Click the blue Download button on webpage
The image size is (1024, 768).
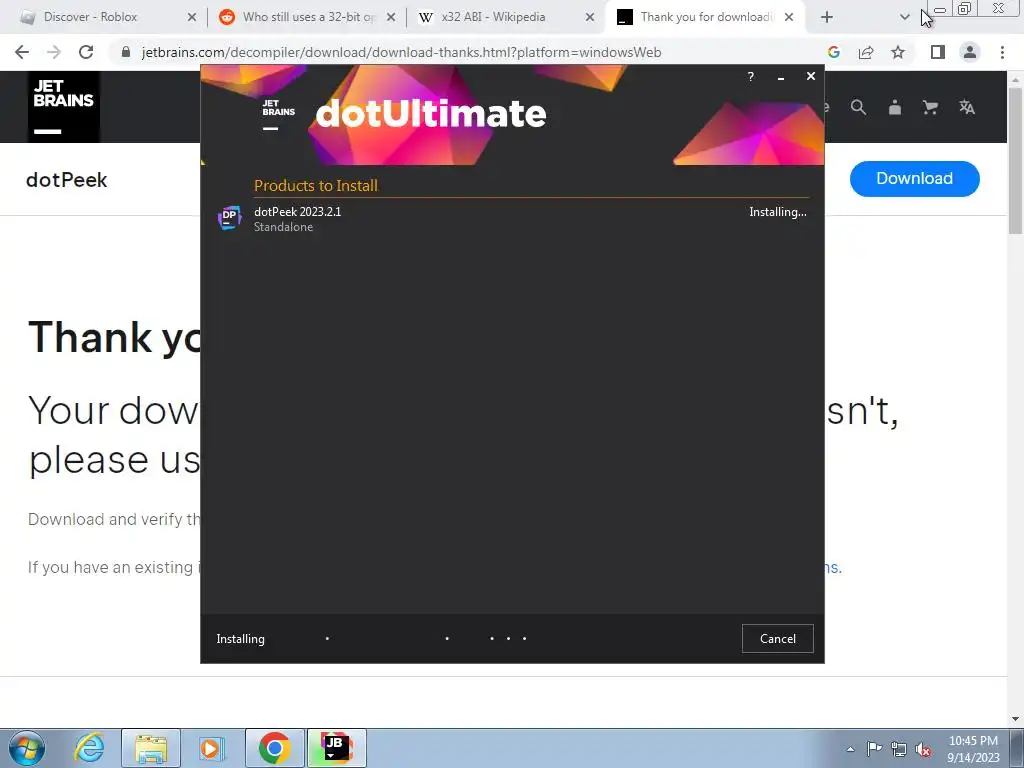click(914, 178)
